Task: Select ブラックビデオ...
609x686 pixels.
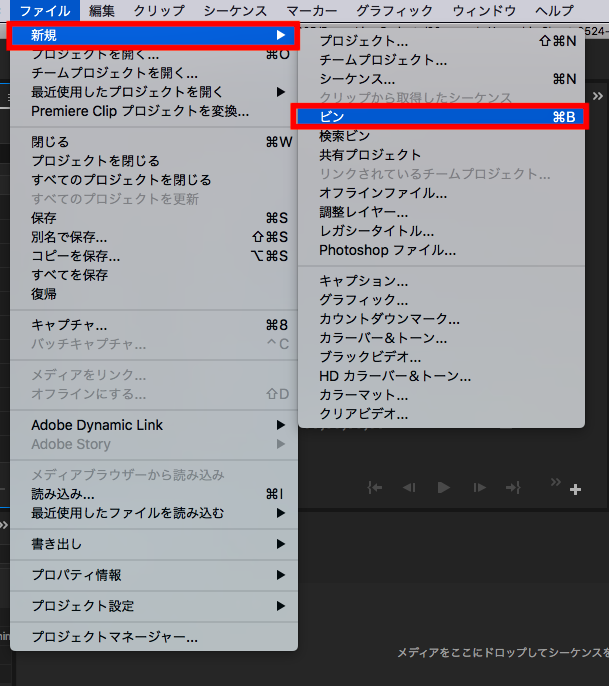Action: [441, 357]
